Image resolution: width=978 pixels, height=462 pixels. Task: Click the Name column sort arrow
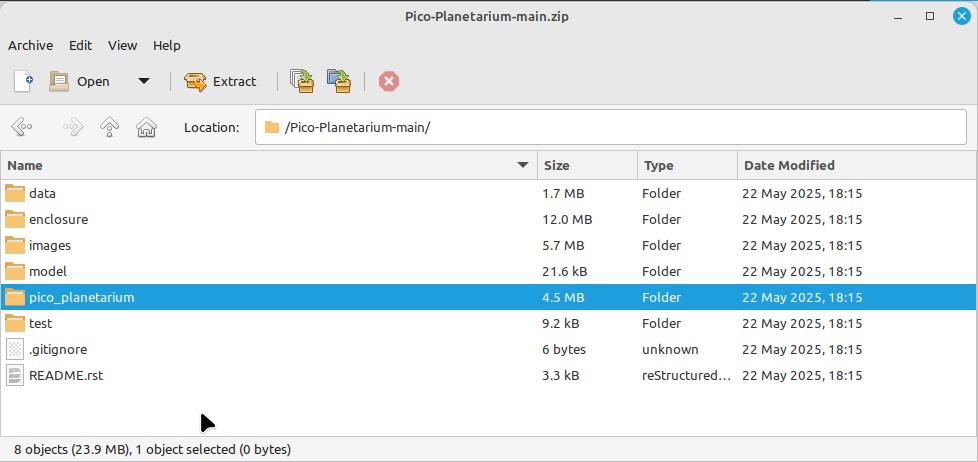(523, 165)
